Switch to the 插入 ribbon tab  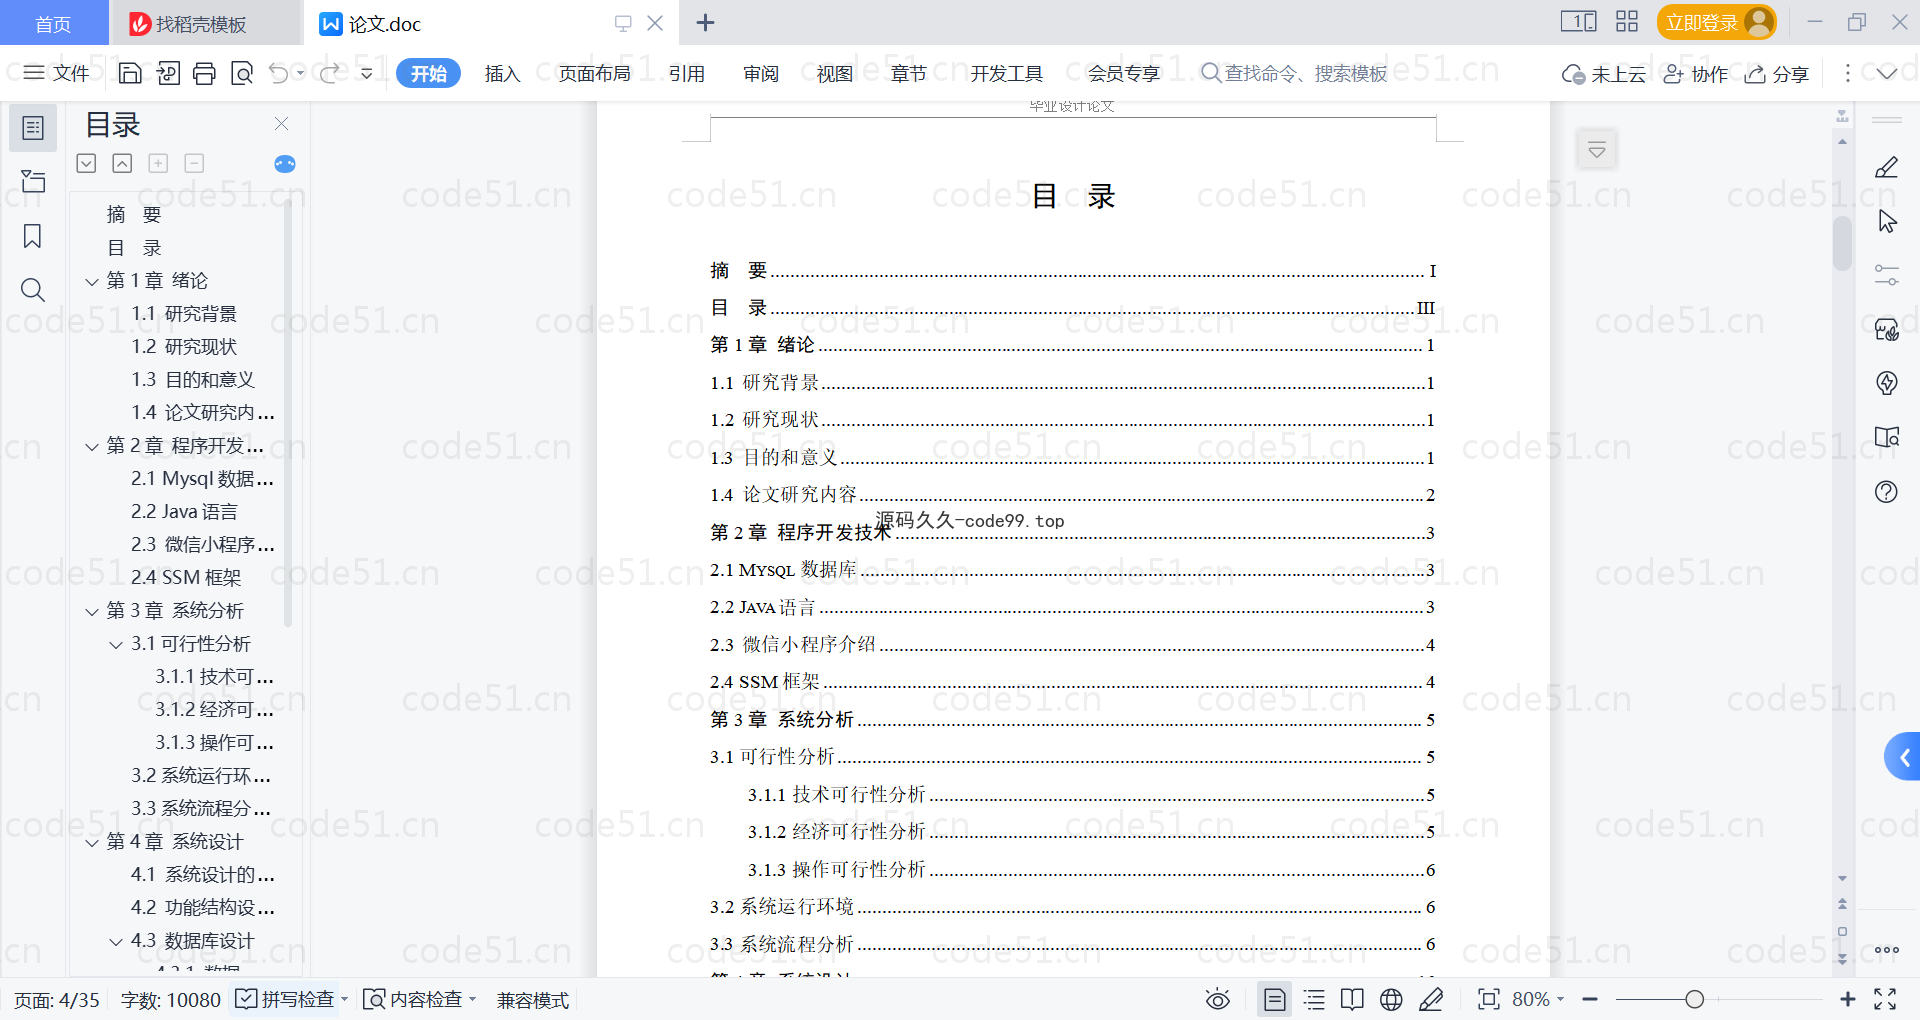pyautogui.click(x=502, y=73)
